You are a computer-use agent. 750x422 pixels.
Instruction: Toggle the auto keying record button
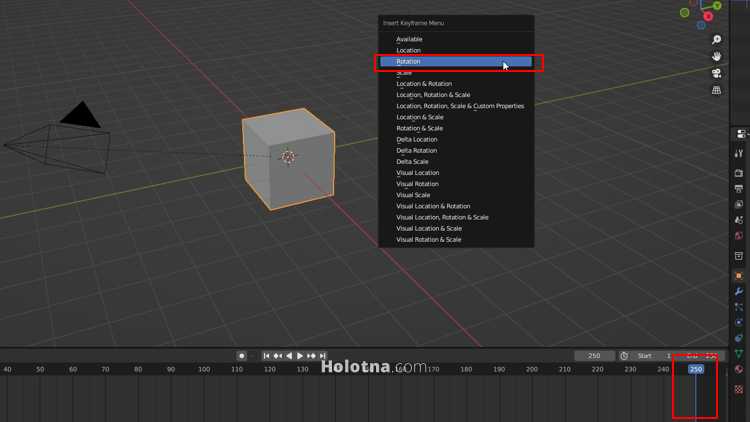(x=242, y=356)
